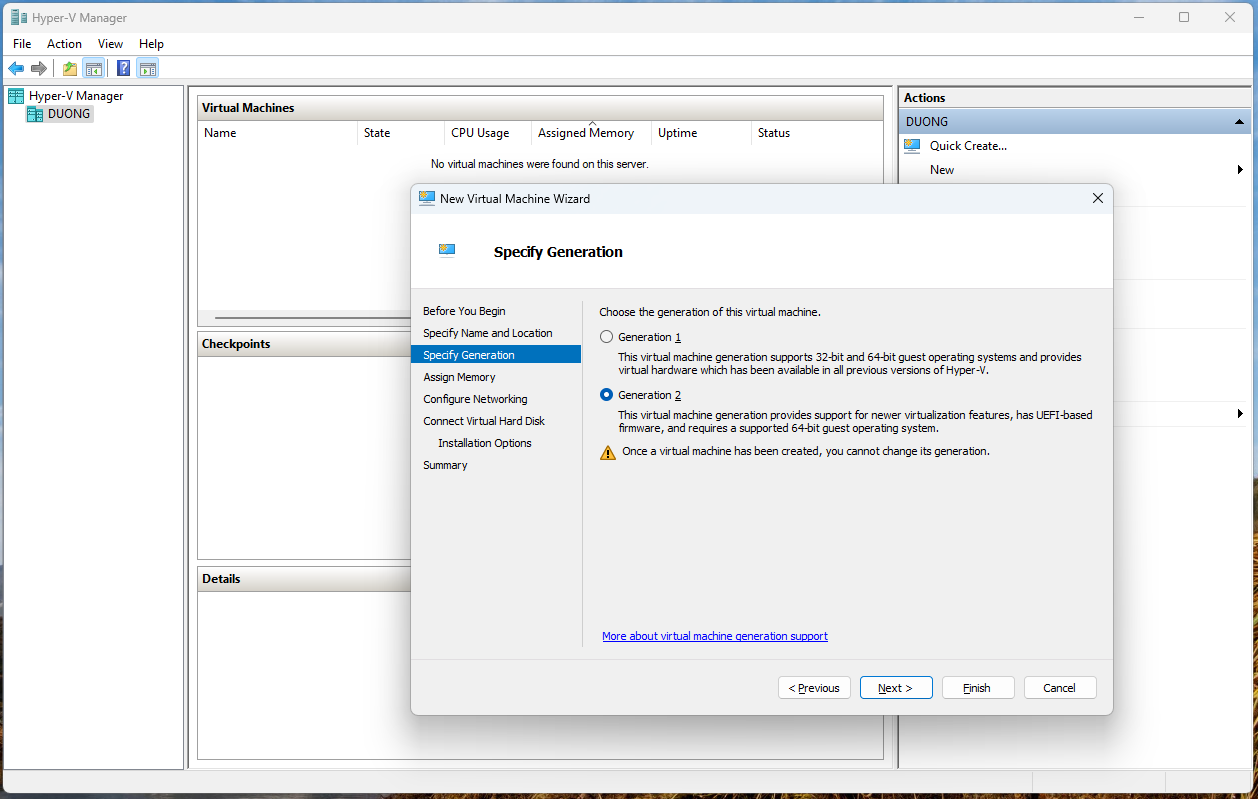Go to Assign Memory wizard step

click(x=459, y=377)
